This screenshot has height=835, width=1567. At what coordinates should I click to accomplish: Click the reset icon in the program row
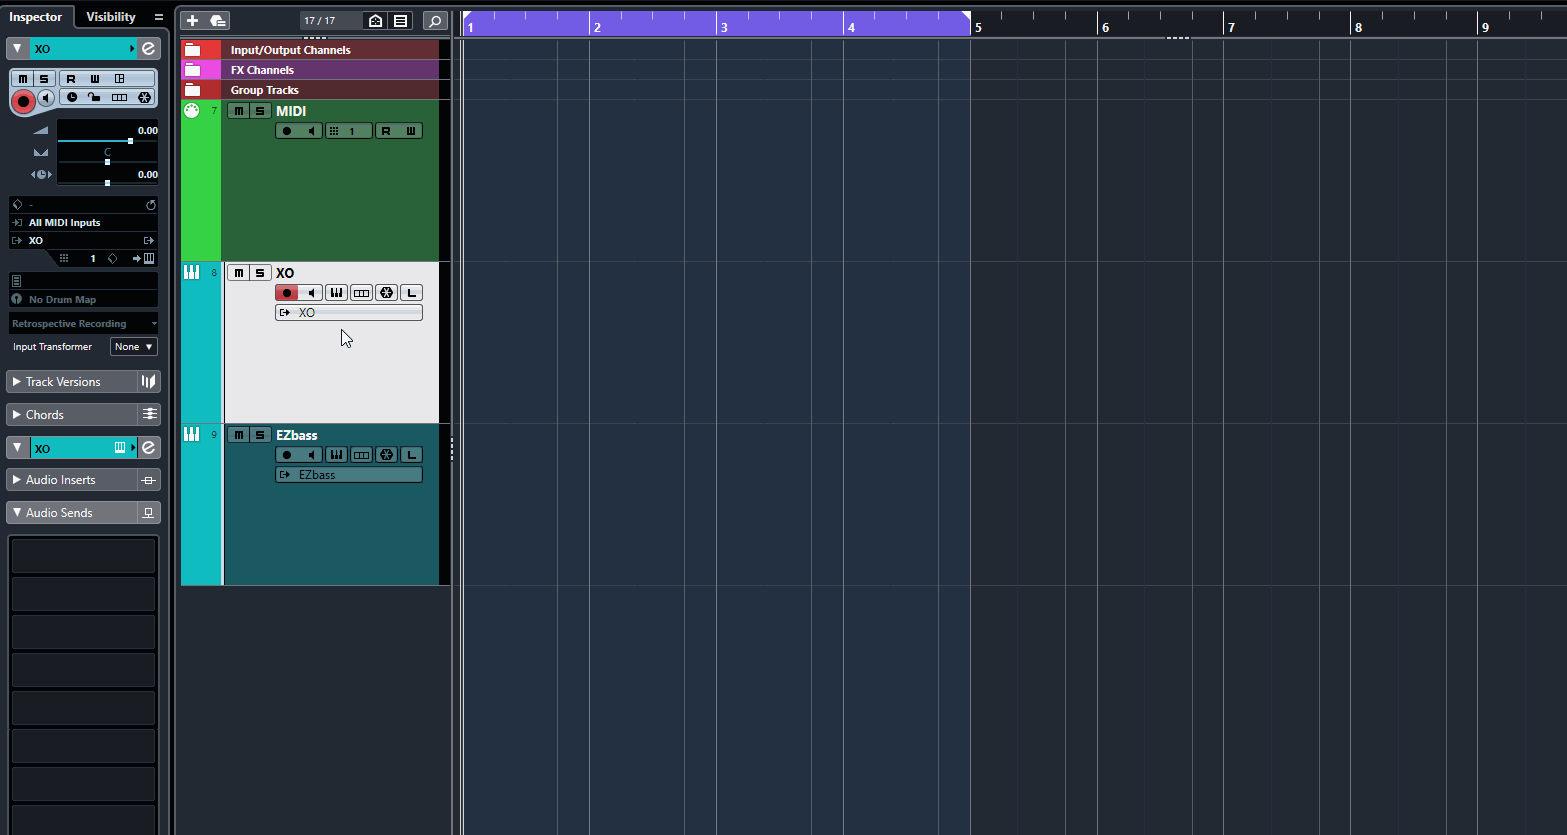[x=151, y=205]
